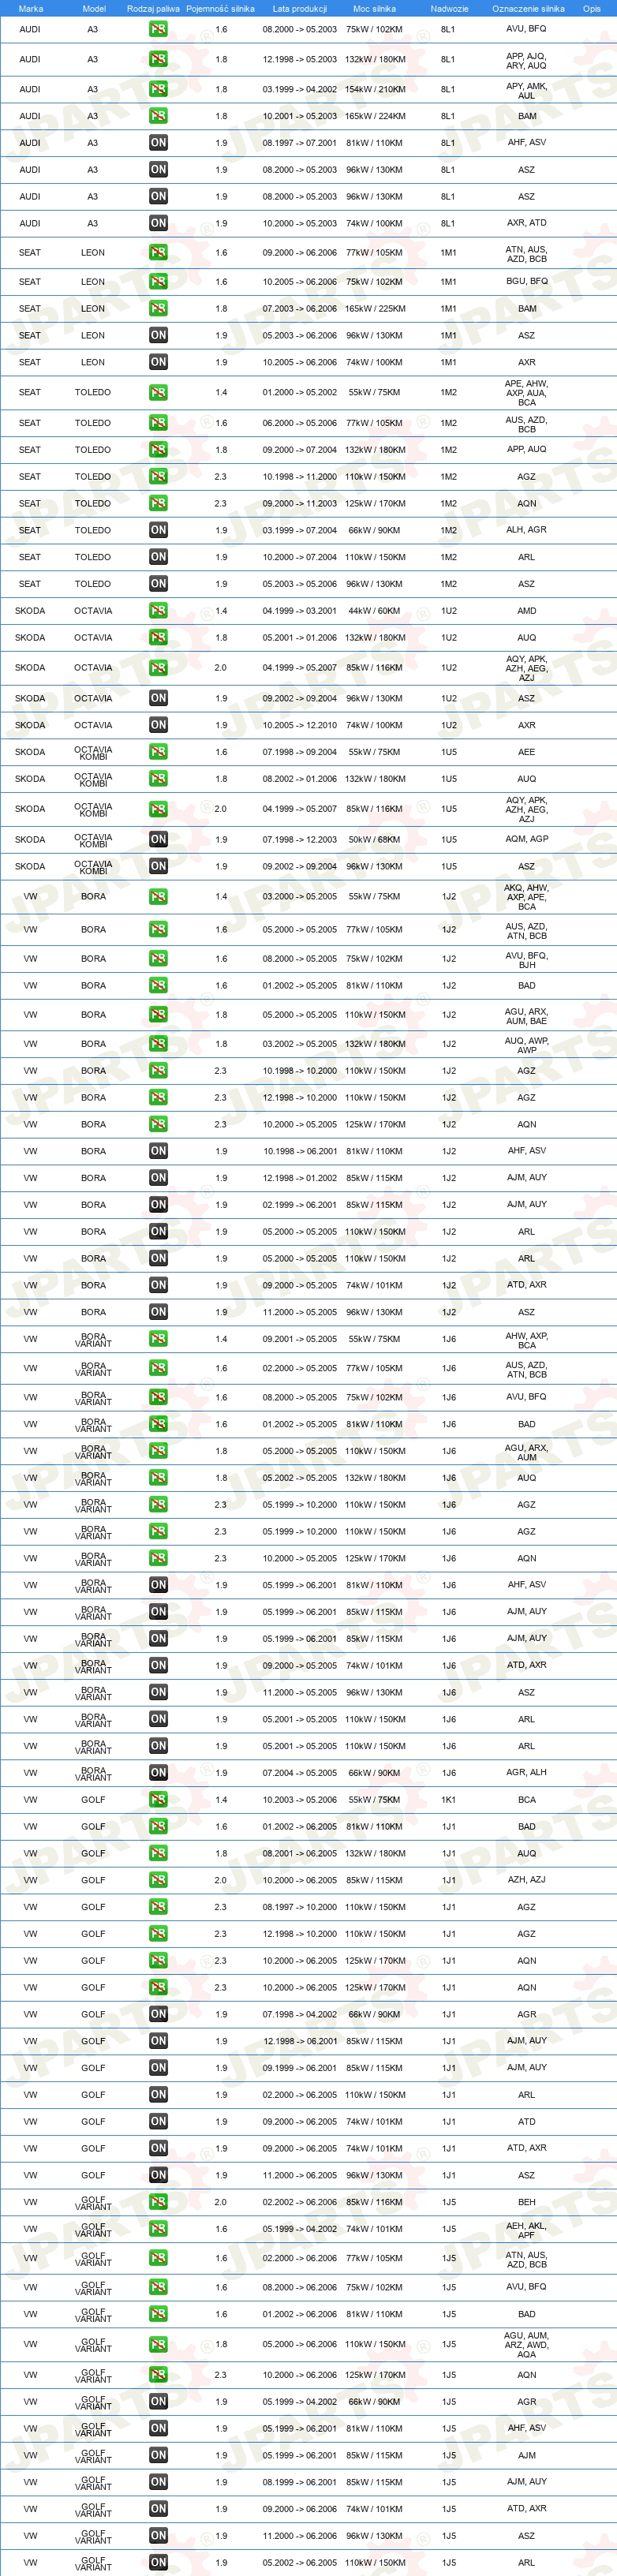Click production years 03.1999 -> 04.2002

click(300, 89)
